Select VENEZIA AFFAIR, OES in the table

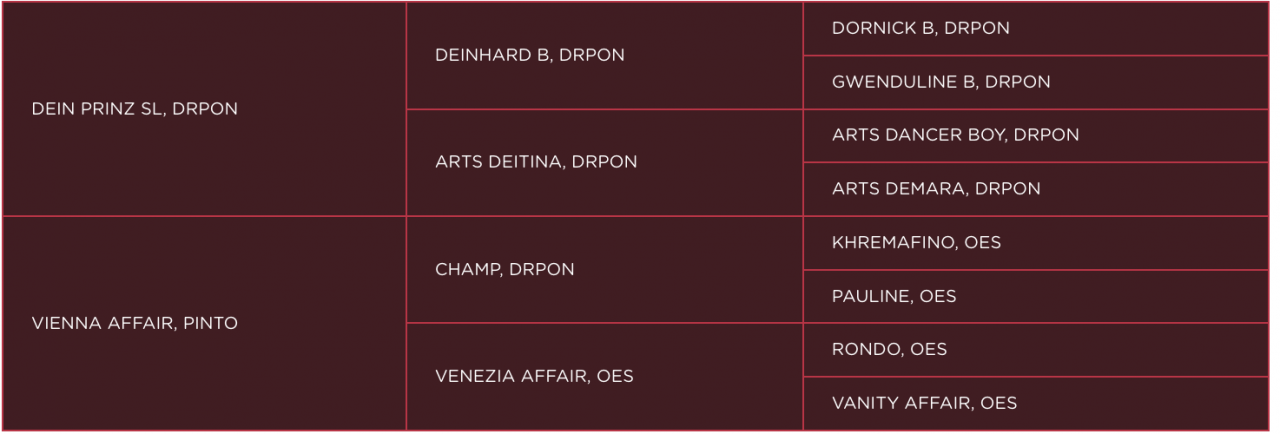coord(534,376)
